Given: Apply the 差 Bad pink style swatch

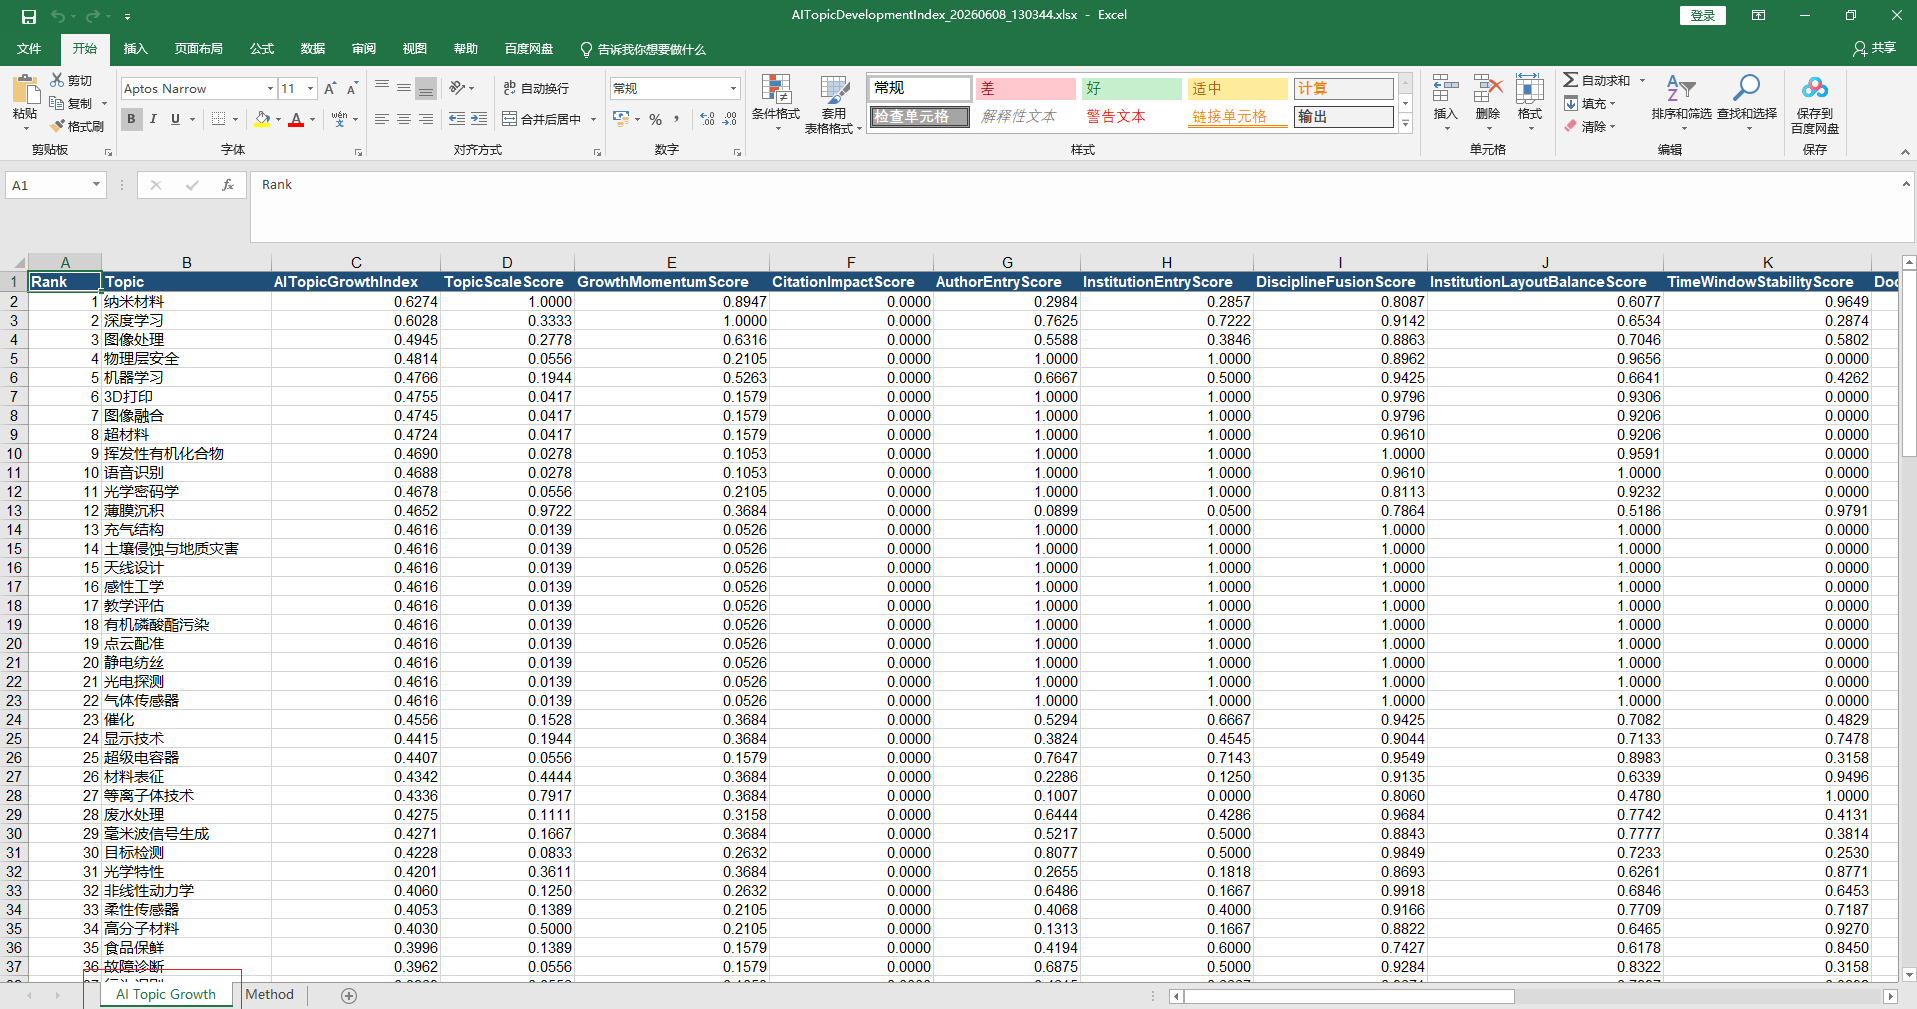Looking at the screenshot, I should (x=1026, y=88).
